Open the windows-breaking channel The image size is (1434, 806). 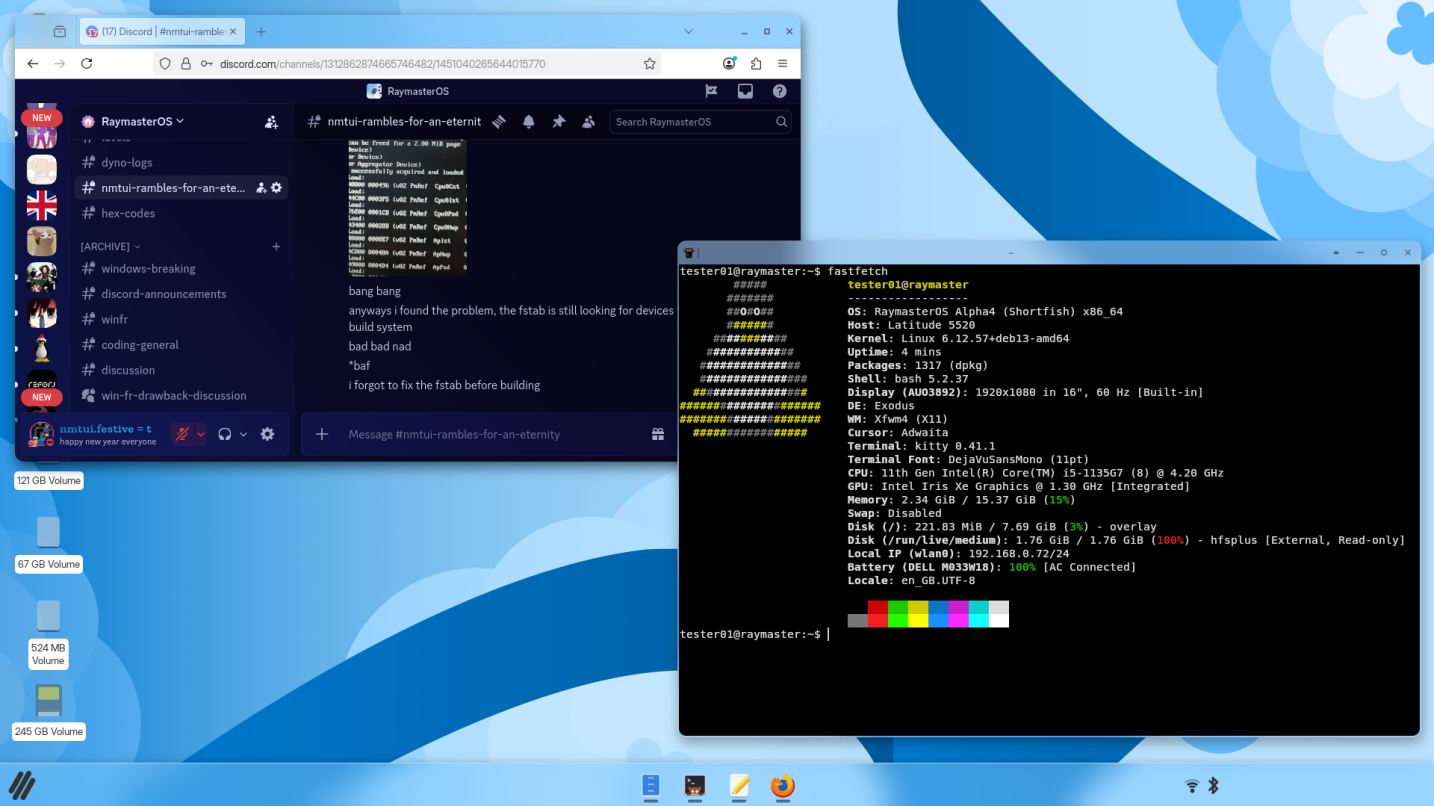pos(181,269)
